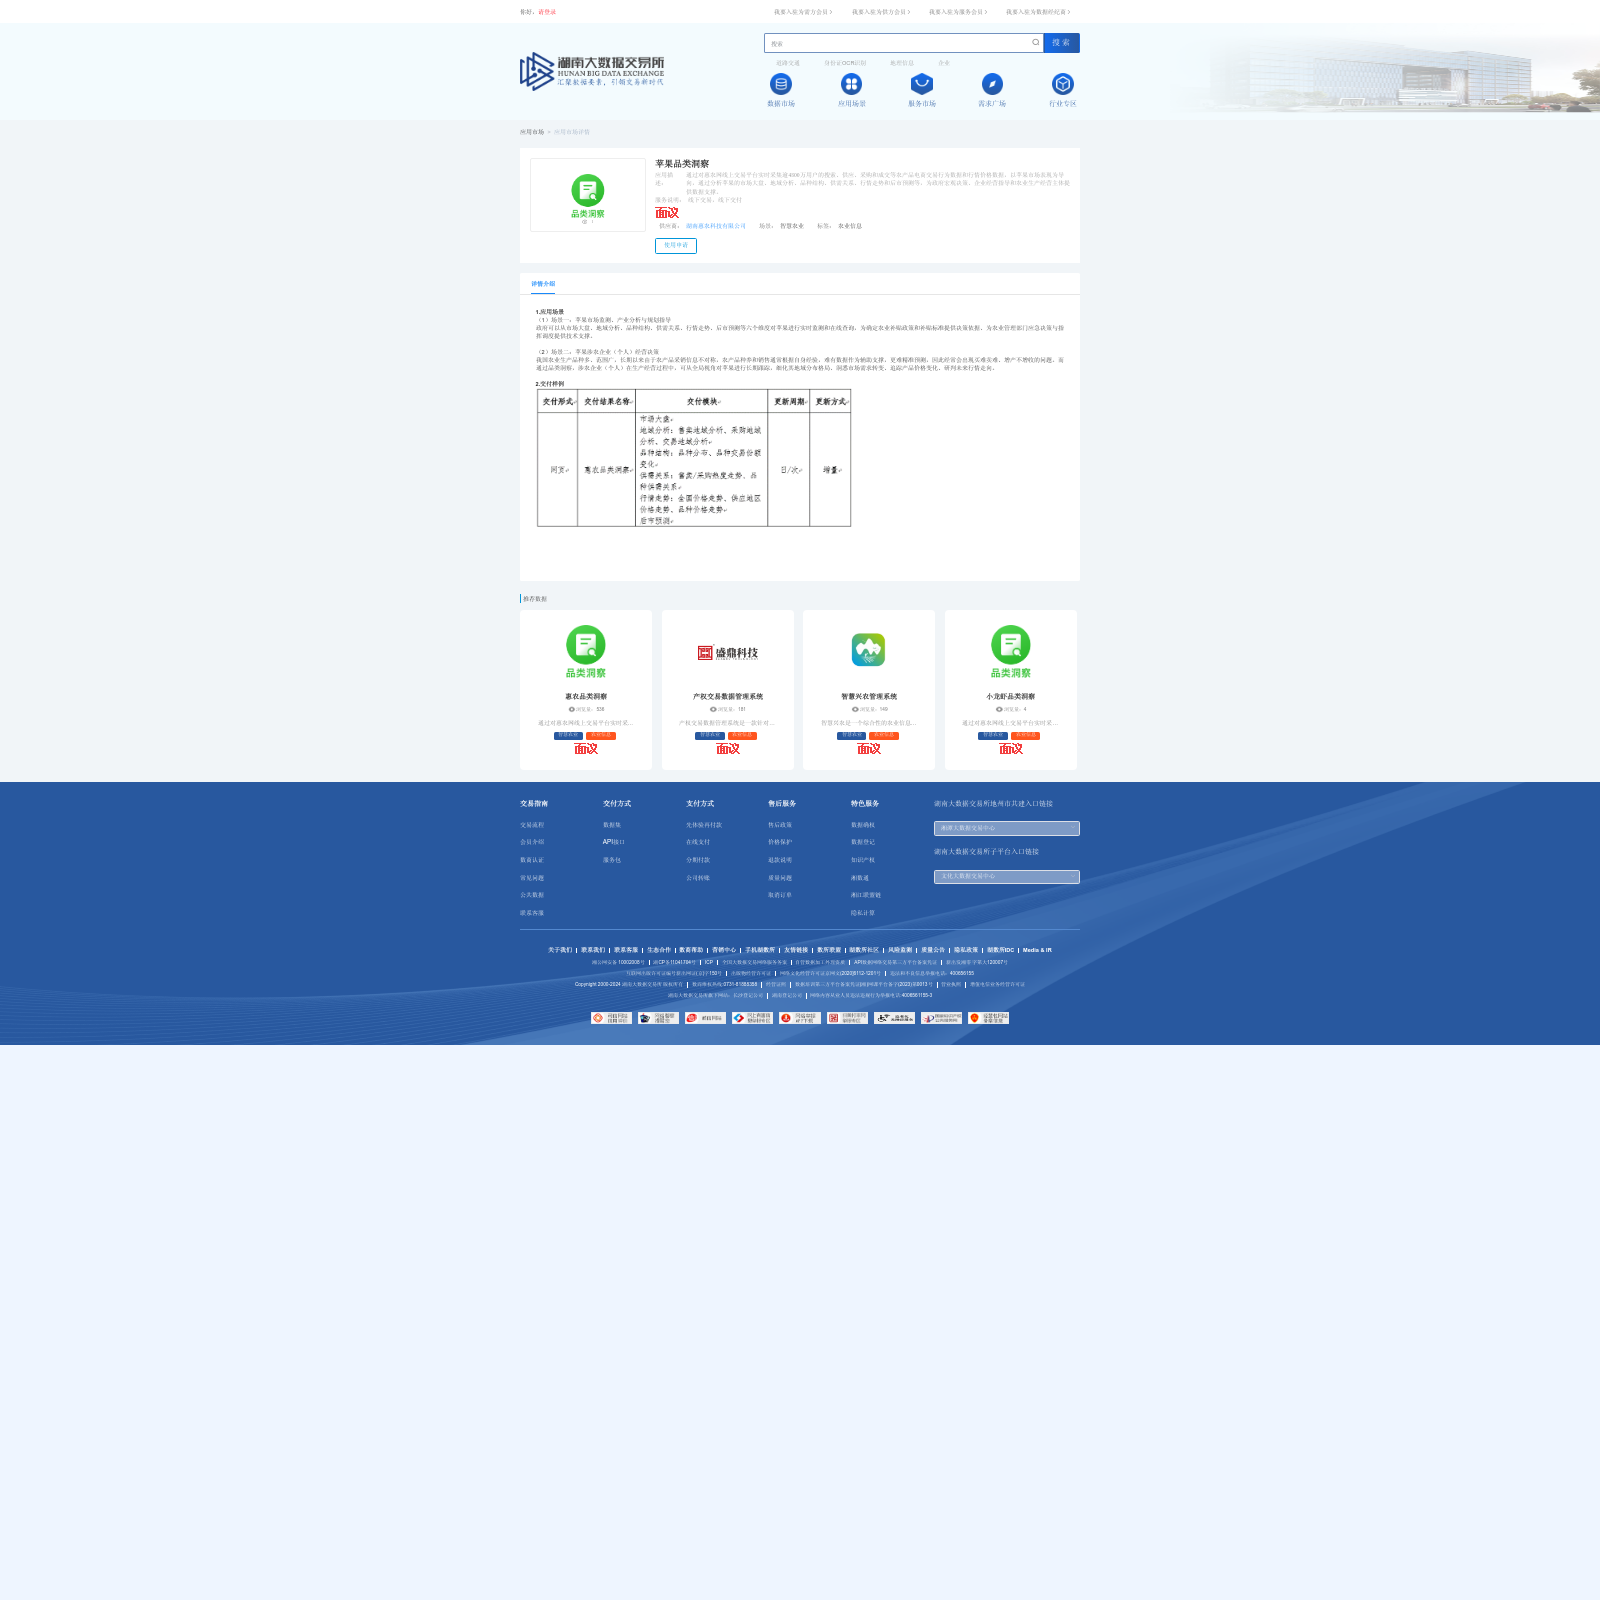Click the eye icon on the 产权交易数据管理系统 card
Viewport: 1600px width, 1600px height.
click(713, 709)
